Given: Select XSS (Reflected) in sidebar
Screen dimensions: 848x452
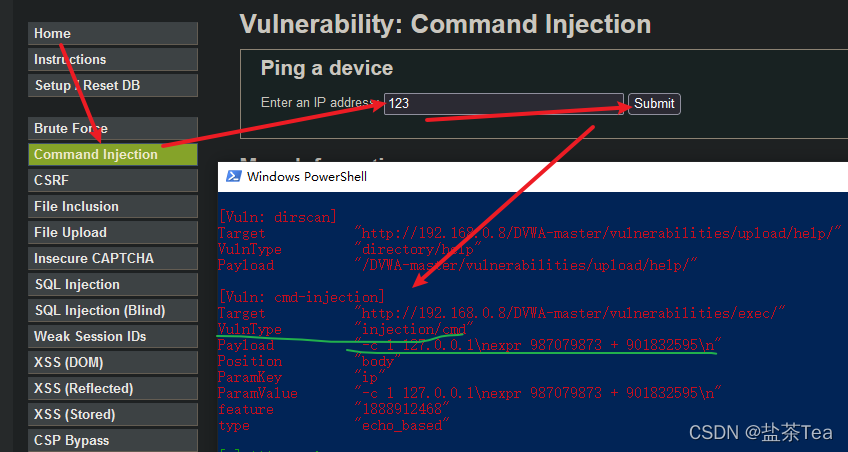Looking at the screenshot, I should (x=113, y=388).
